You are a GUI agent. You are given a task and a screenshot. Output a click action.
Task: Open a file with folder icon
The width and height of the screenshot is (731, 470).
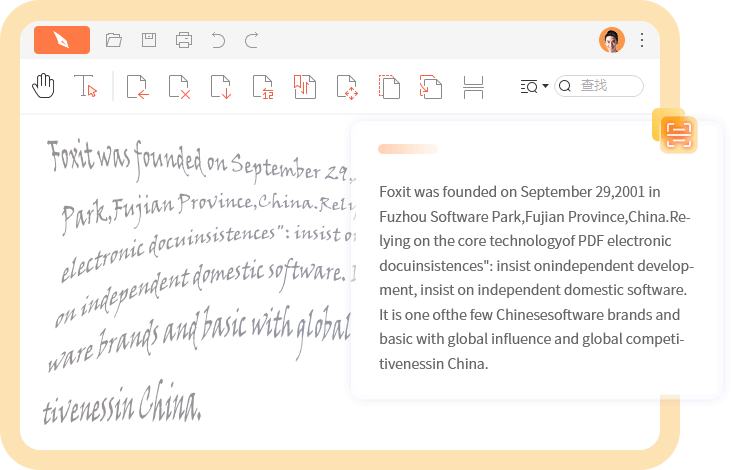point(114,40)
